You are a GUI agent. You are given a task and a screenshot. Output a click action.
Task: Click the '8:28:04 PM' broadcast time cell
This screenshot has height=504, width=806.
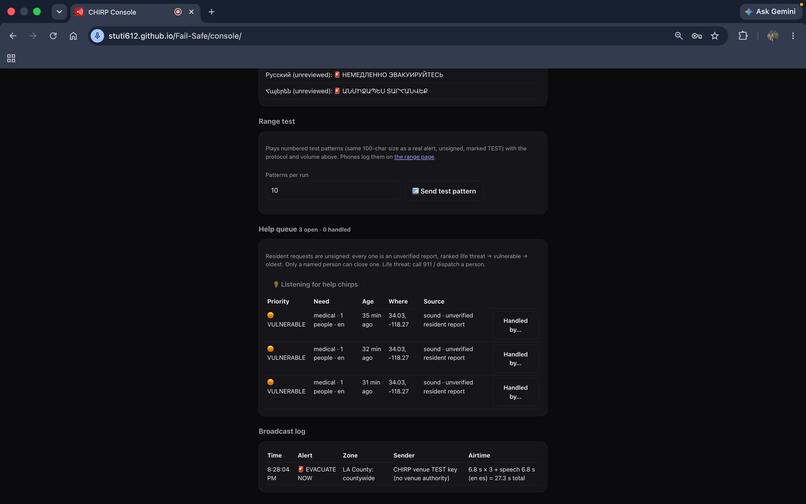[x=278, y=474]
